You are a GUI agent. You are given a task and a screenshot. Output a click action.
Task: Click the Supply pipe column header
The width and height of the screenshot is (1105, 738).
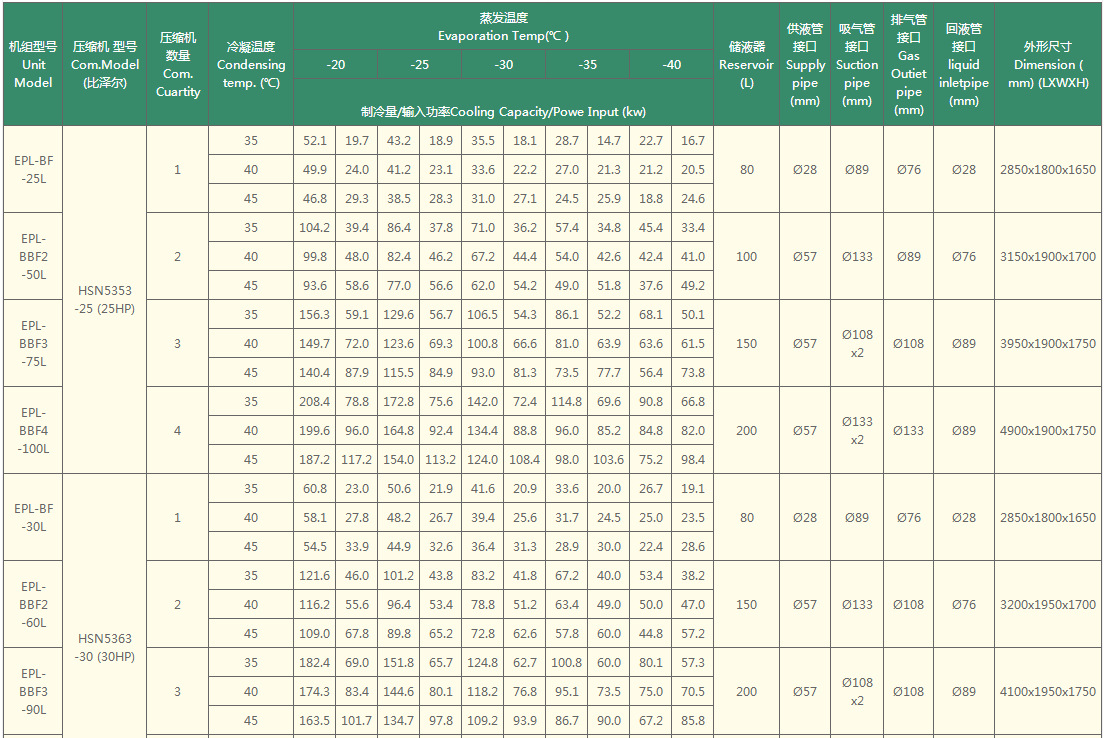[x=805, y=64]
